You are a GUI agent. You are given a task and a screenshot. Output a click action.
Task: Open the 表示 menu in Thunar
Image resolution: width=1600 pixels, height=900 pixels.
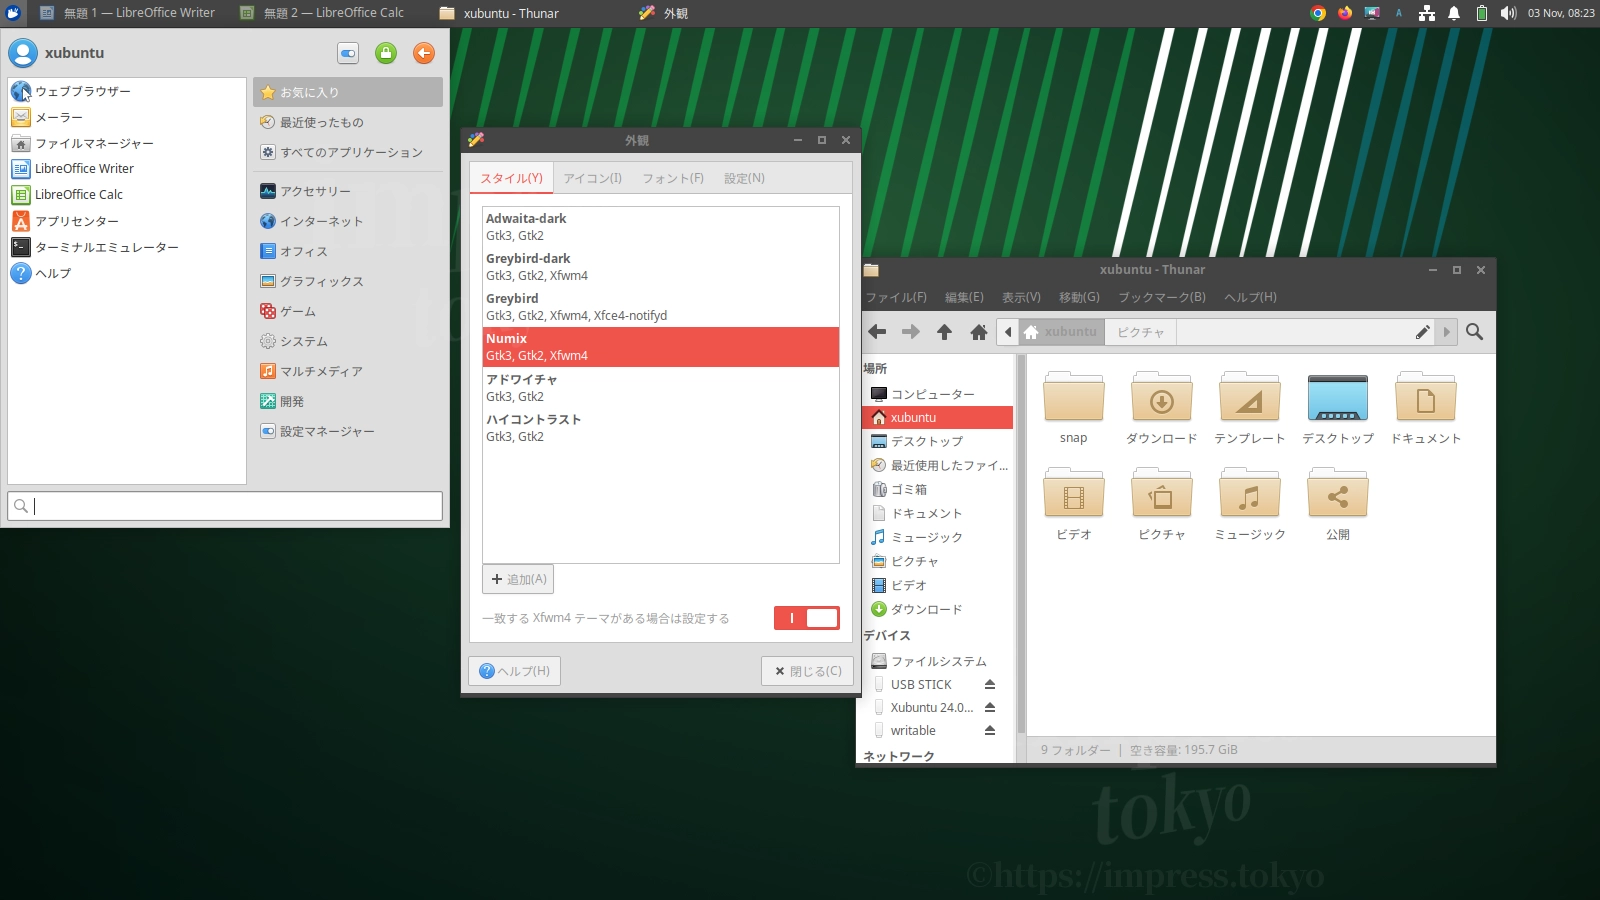1022,297
